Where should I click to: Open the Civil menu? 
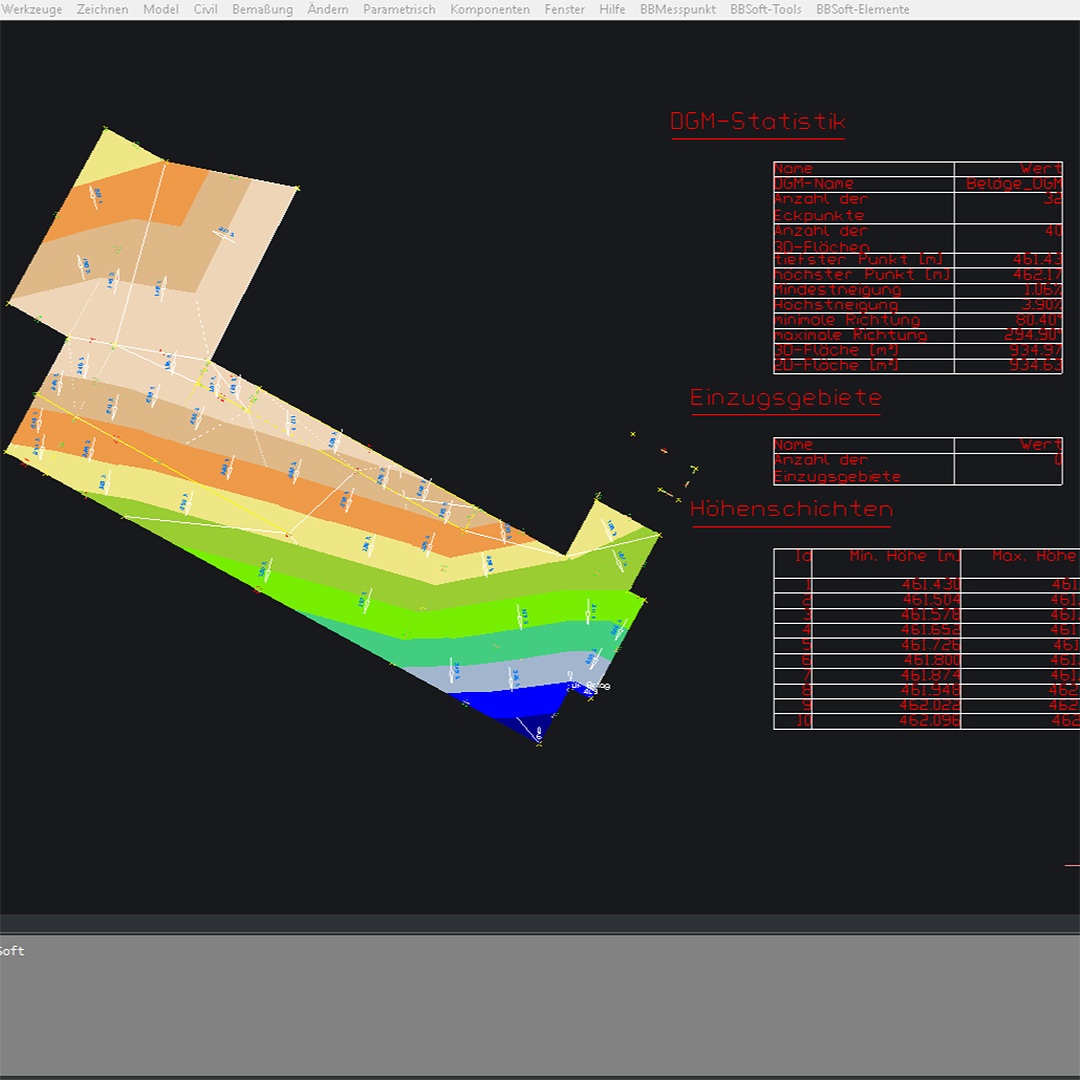(x=205, y=9)
